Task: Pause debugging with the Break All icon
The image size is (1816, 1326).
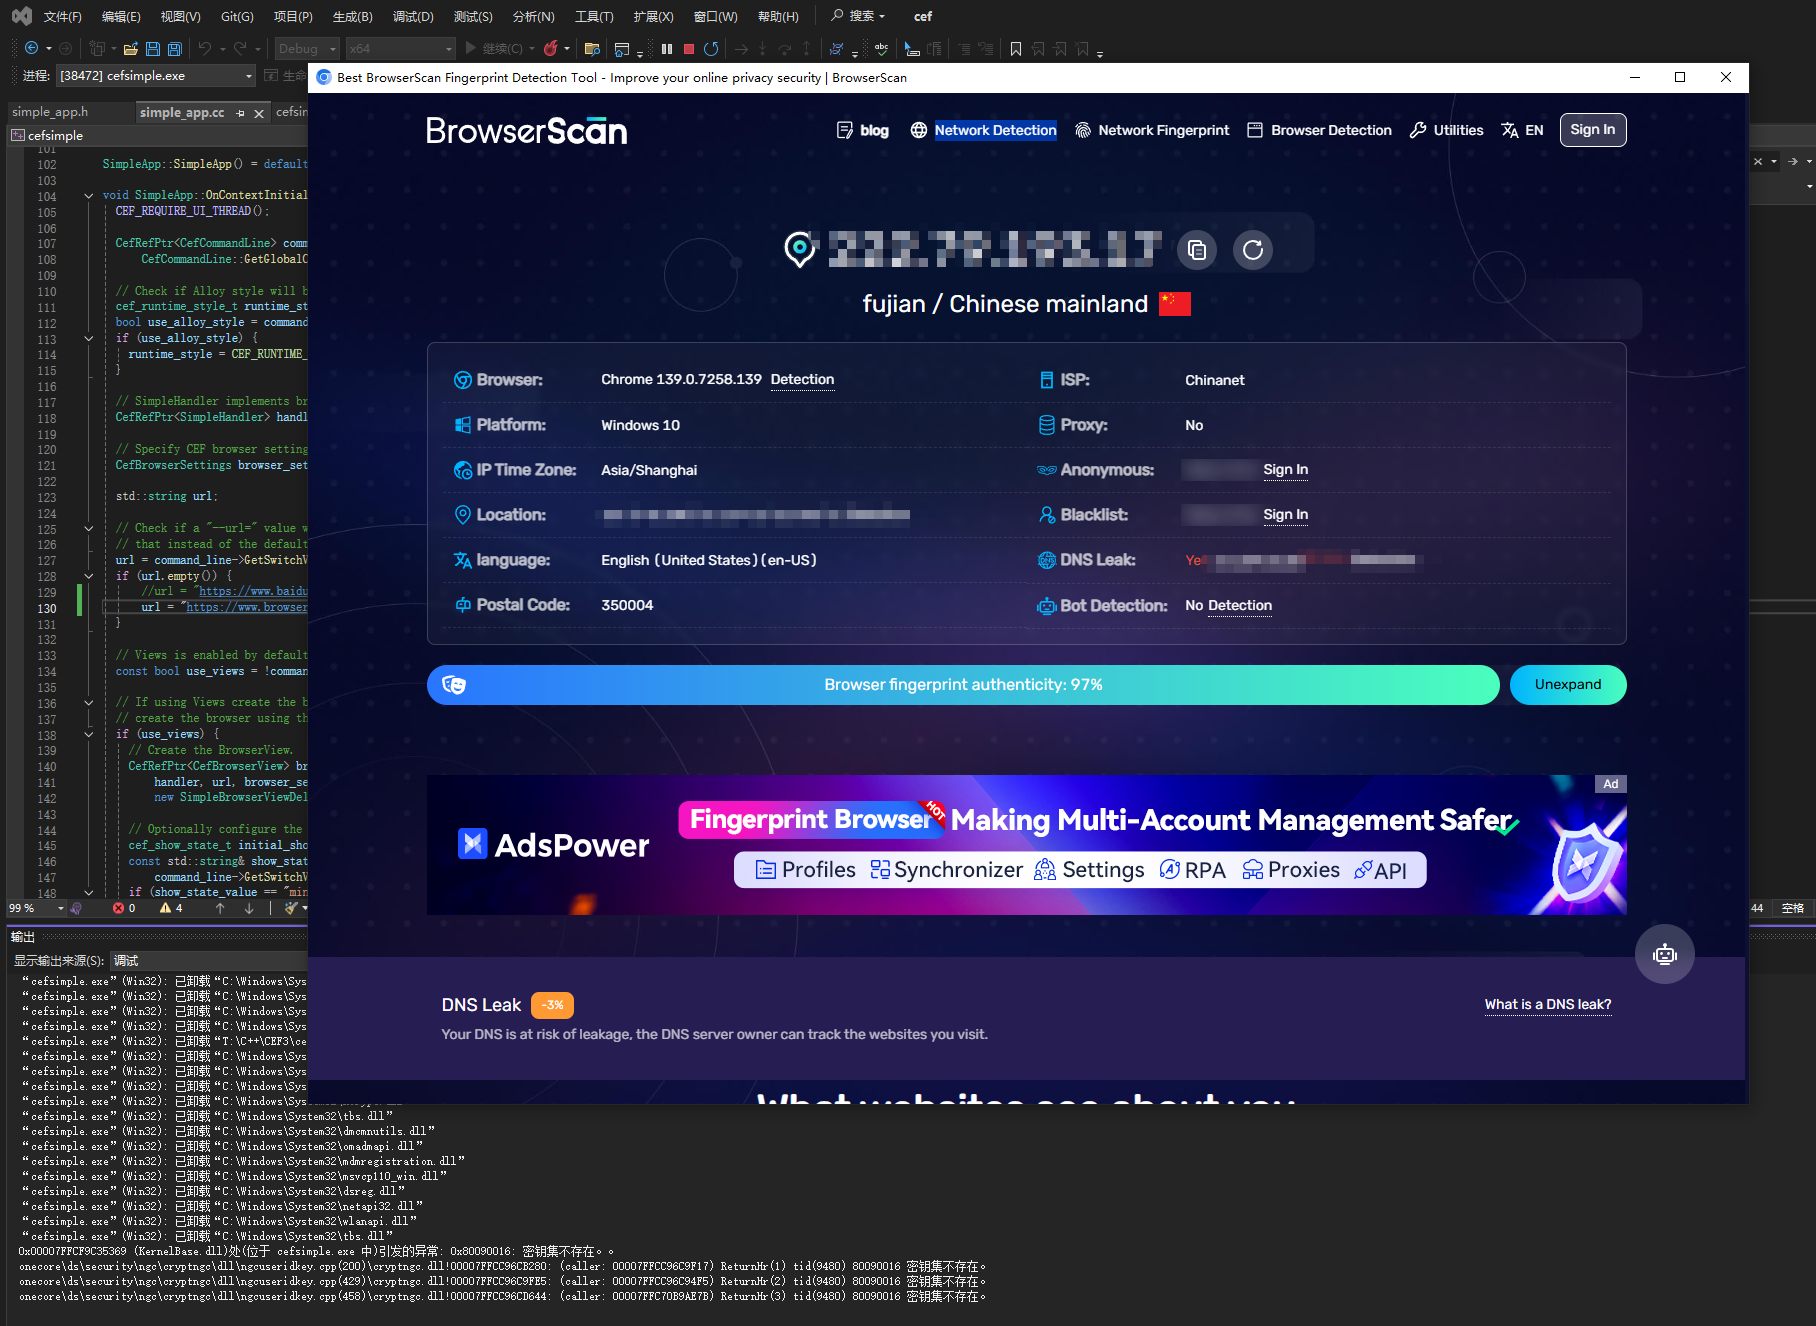Action: pyautogui.click(x=667, y=48)
